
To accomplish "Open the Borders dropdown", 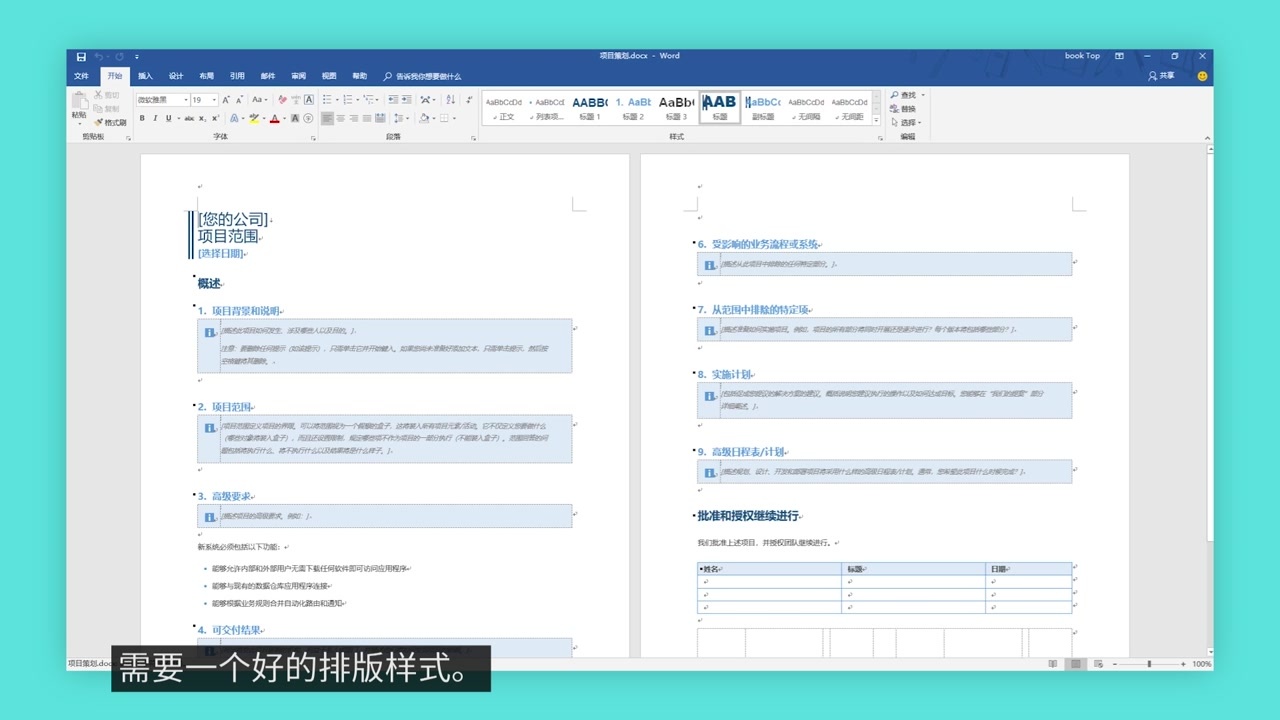I will point(454,118).
